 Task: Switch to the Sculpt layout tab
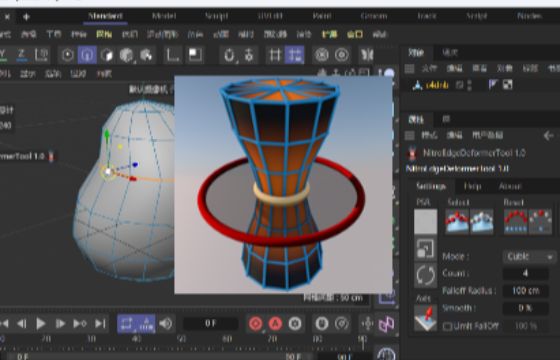pos(216,16)
